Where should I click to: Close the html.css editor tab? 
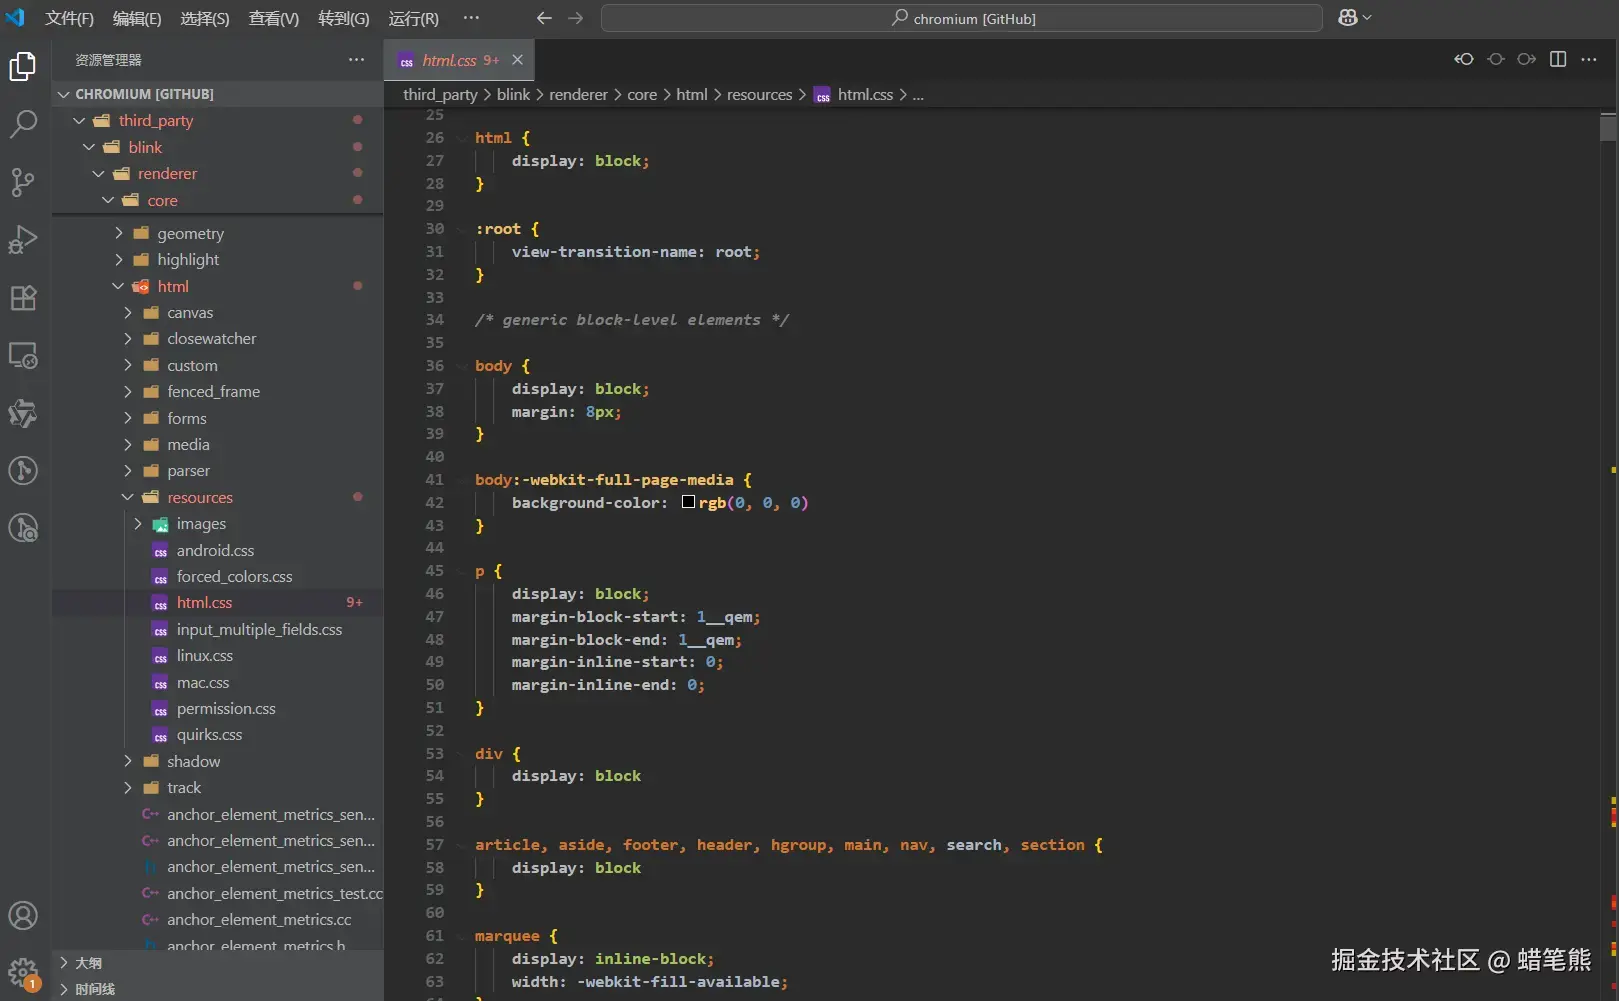click(x=517, y=60)
